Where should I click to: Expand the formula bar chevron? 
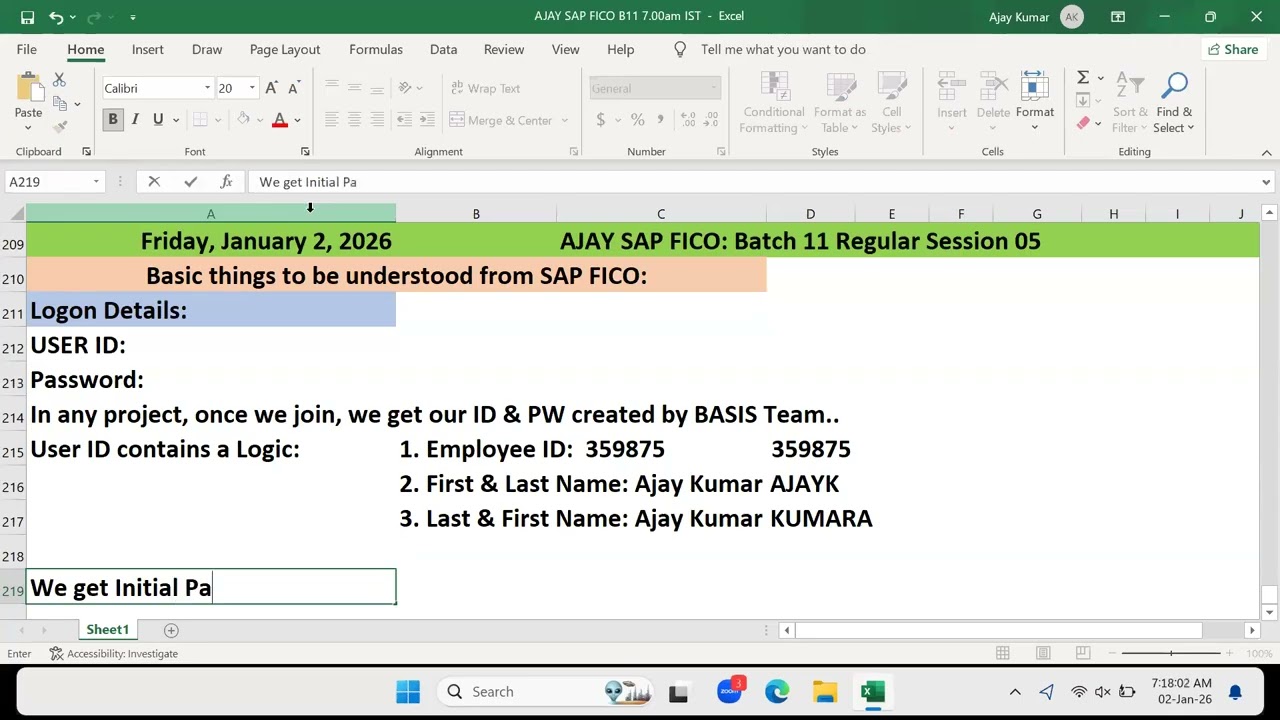click(x=1266, y=182)
